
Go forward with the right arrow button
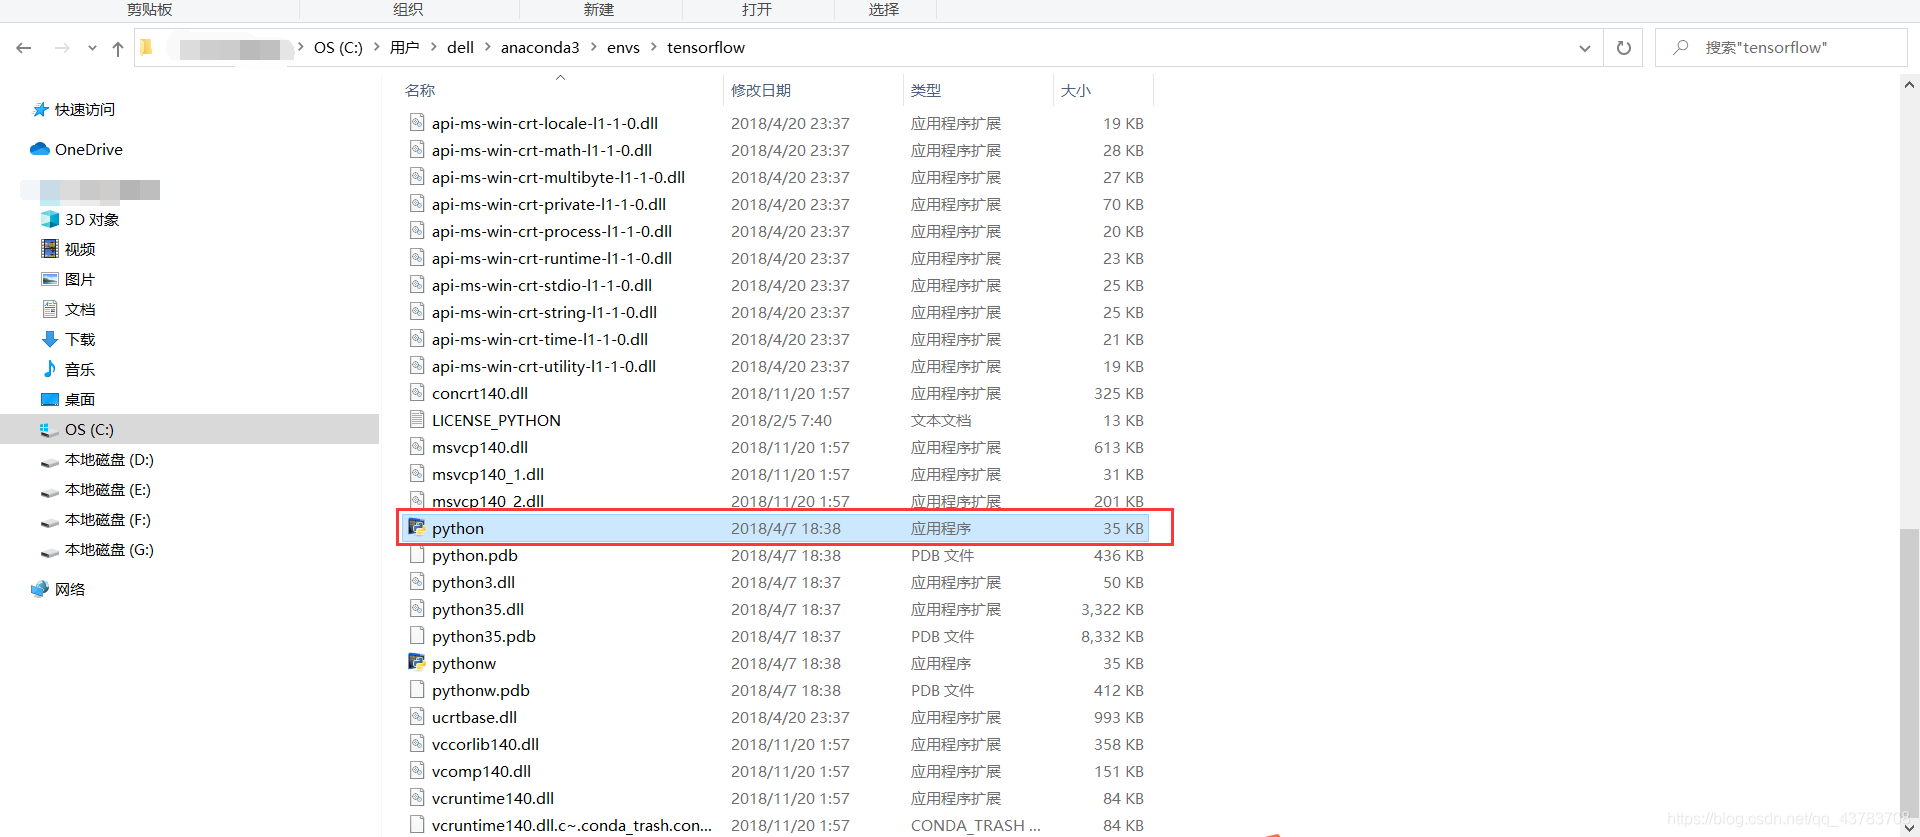(x=62, y=48)
